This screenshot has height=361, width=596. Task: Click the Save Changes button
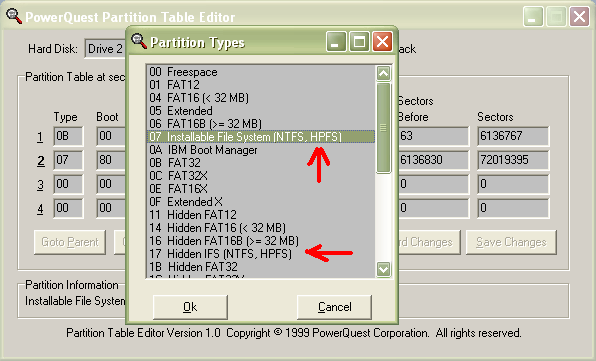pos(511,242)
